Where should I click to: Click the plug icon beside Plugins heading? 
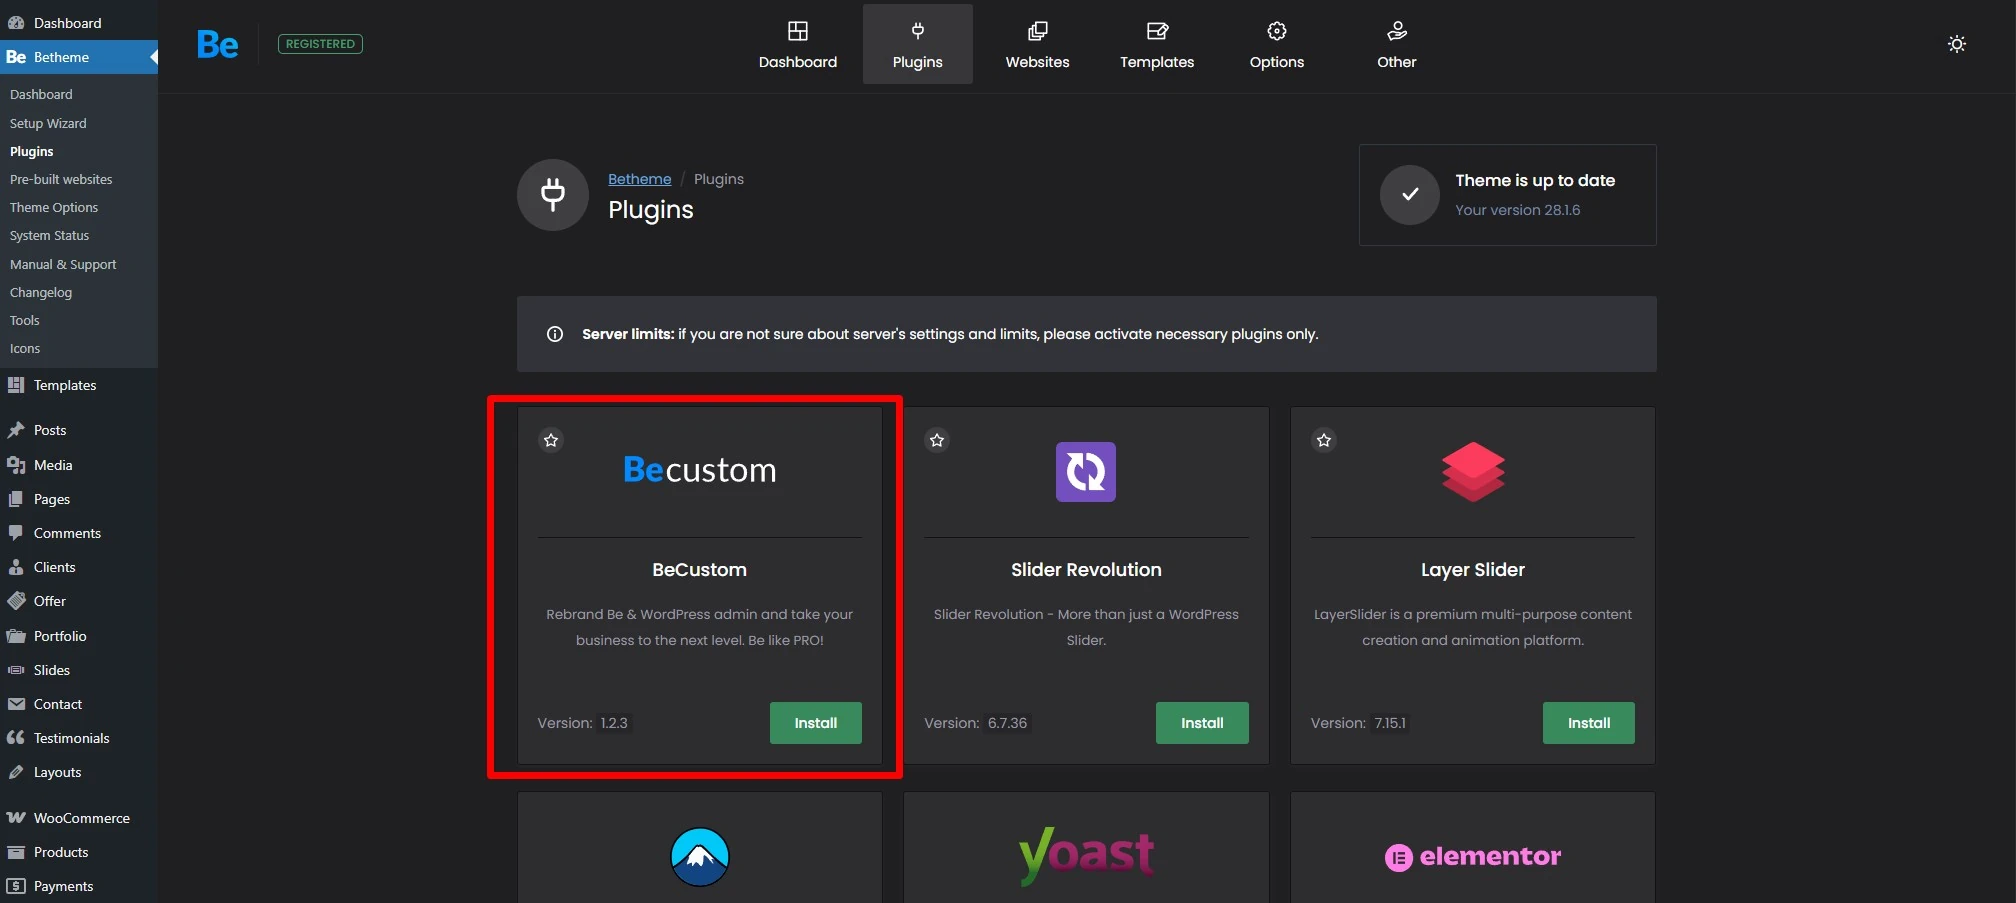[553, 195]
